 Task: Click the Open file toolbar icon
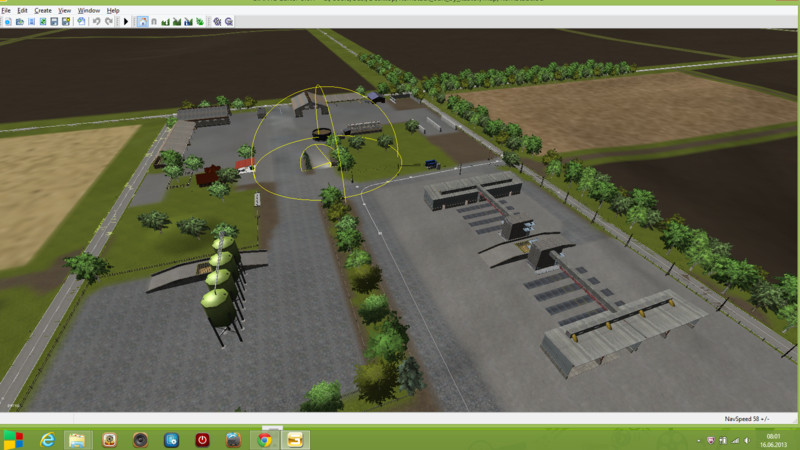(x=18, y=20)
